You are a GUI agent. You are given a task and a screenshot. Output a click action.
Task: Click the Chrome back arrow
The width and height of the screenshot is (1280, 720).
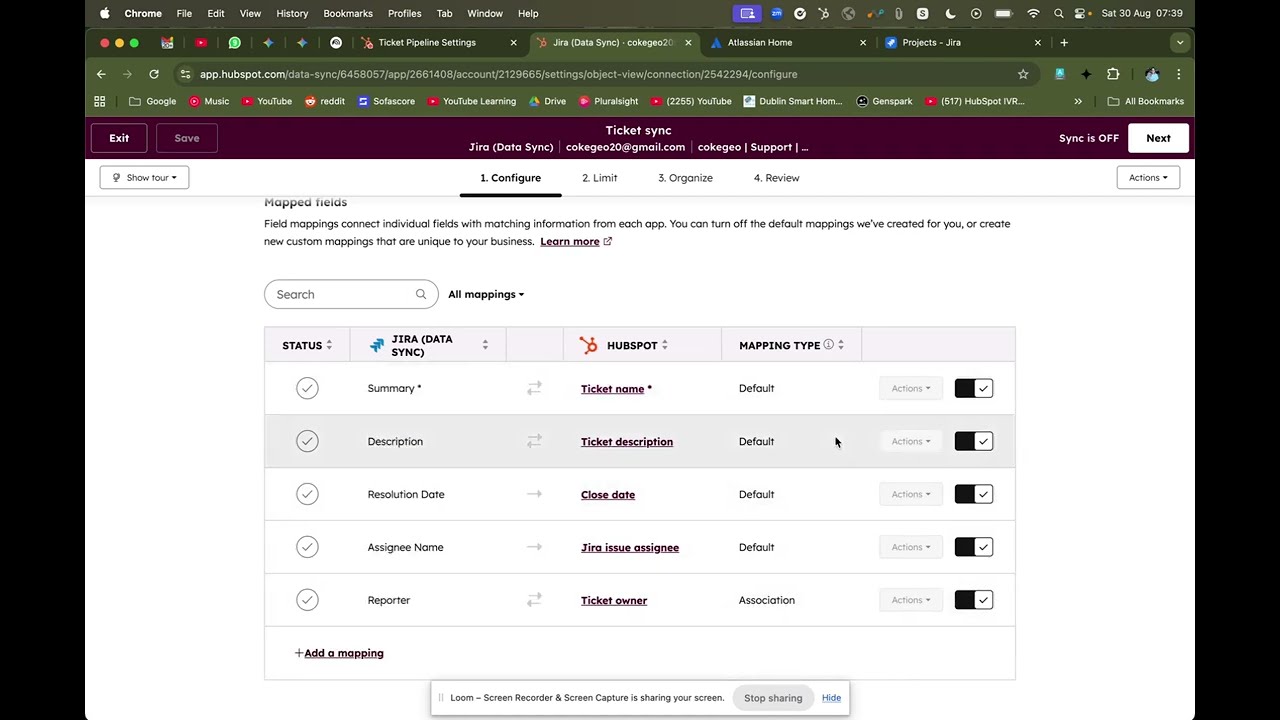click(x=101, y=74)
